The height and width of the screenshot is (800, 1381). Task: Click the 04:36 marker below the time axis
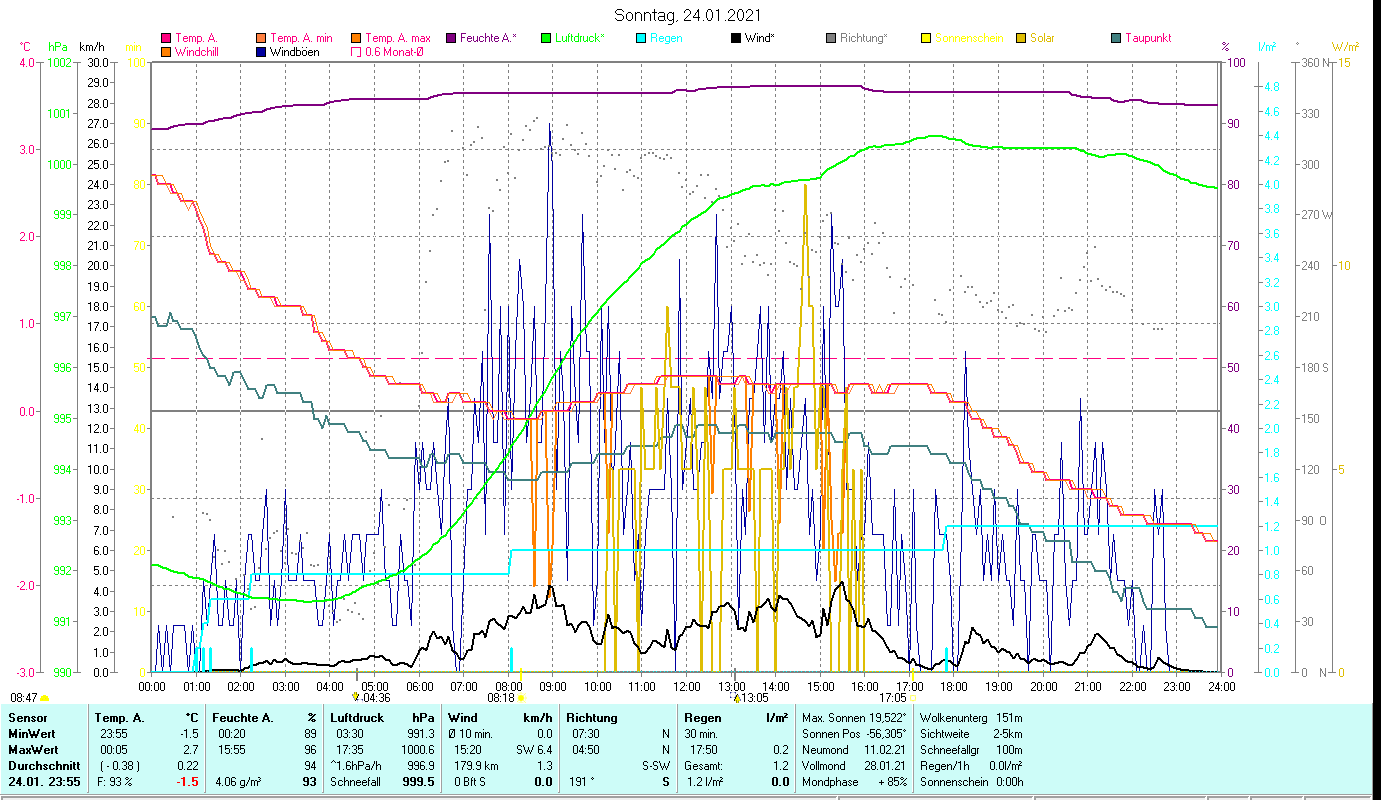370,698
